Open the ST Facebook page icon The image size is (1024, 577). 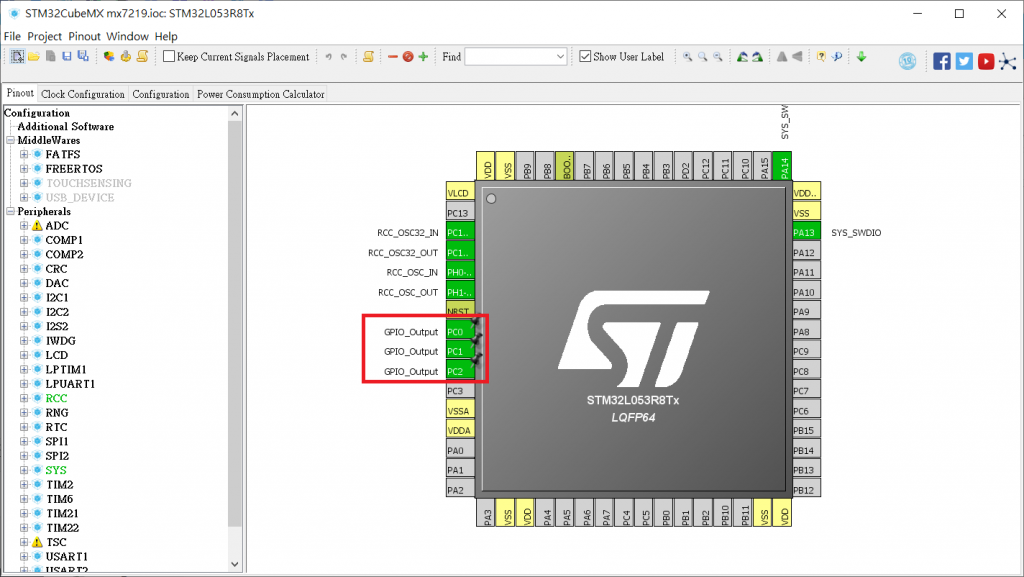click(942, 61)
